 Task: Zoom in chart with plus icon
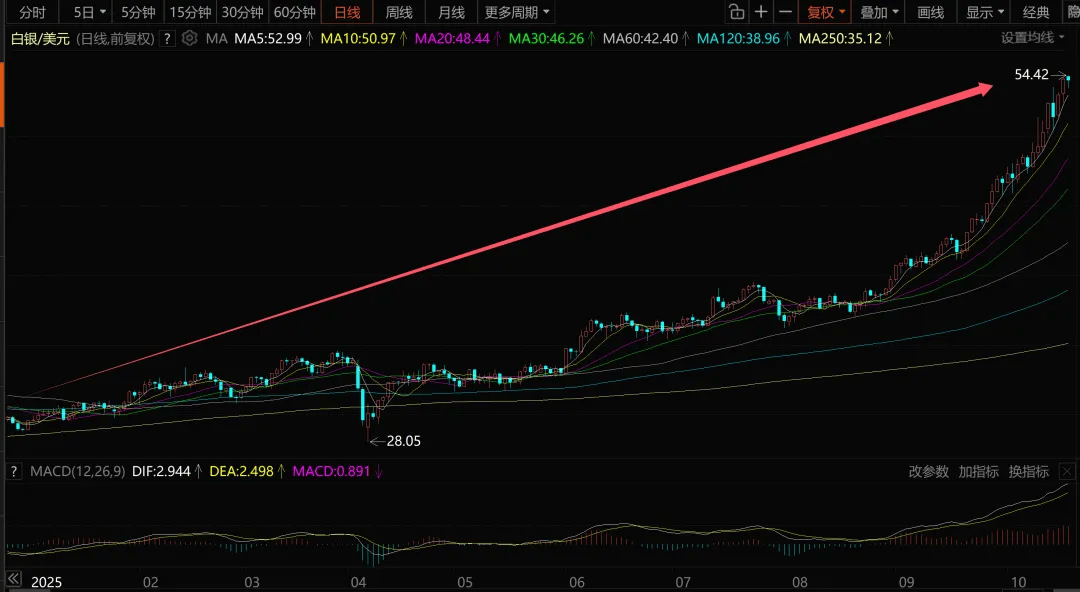(760, 12)
